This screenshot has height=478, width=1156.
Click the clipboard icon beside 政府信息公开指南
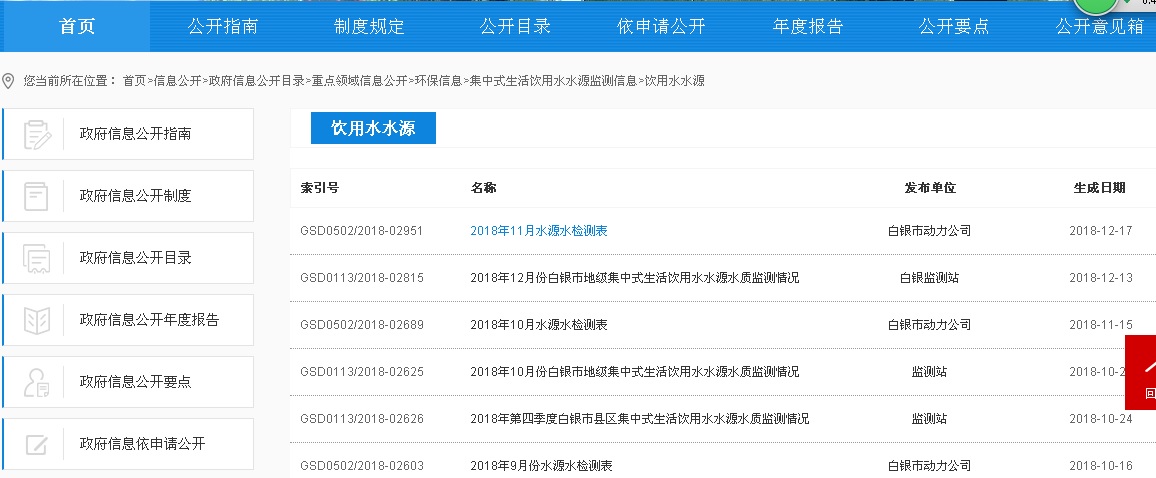[37, 134]
